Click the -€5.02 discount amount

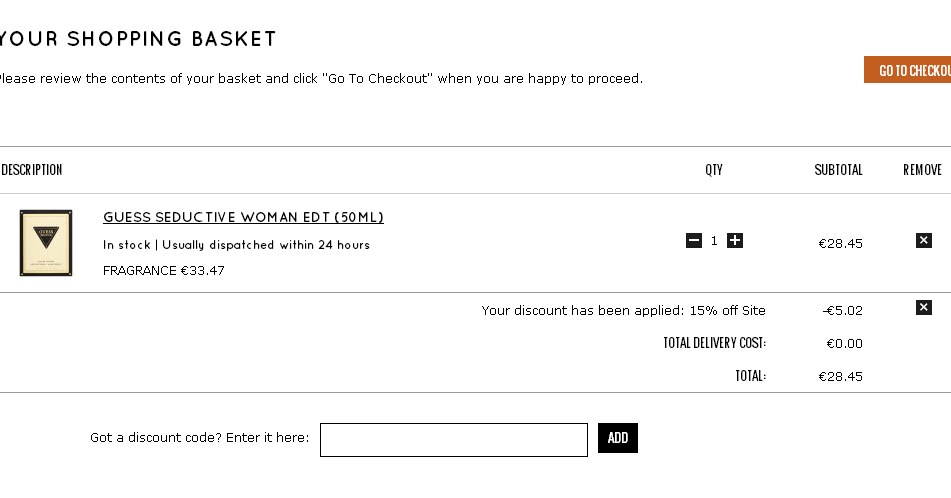pyautogui.click(x=842, y=311)
